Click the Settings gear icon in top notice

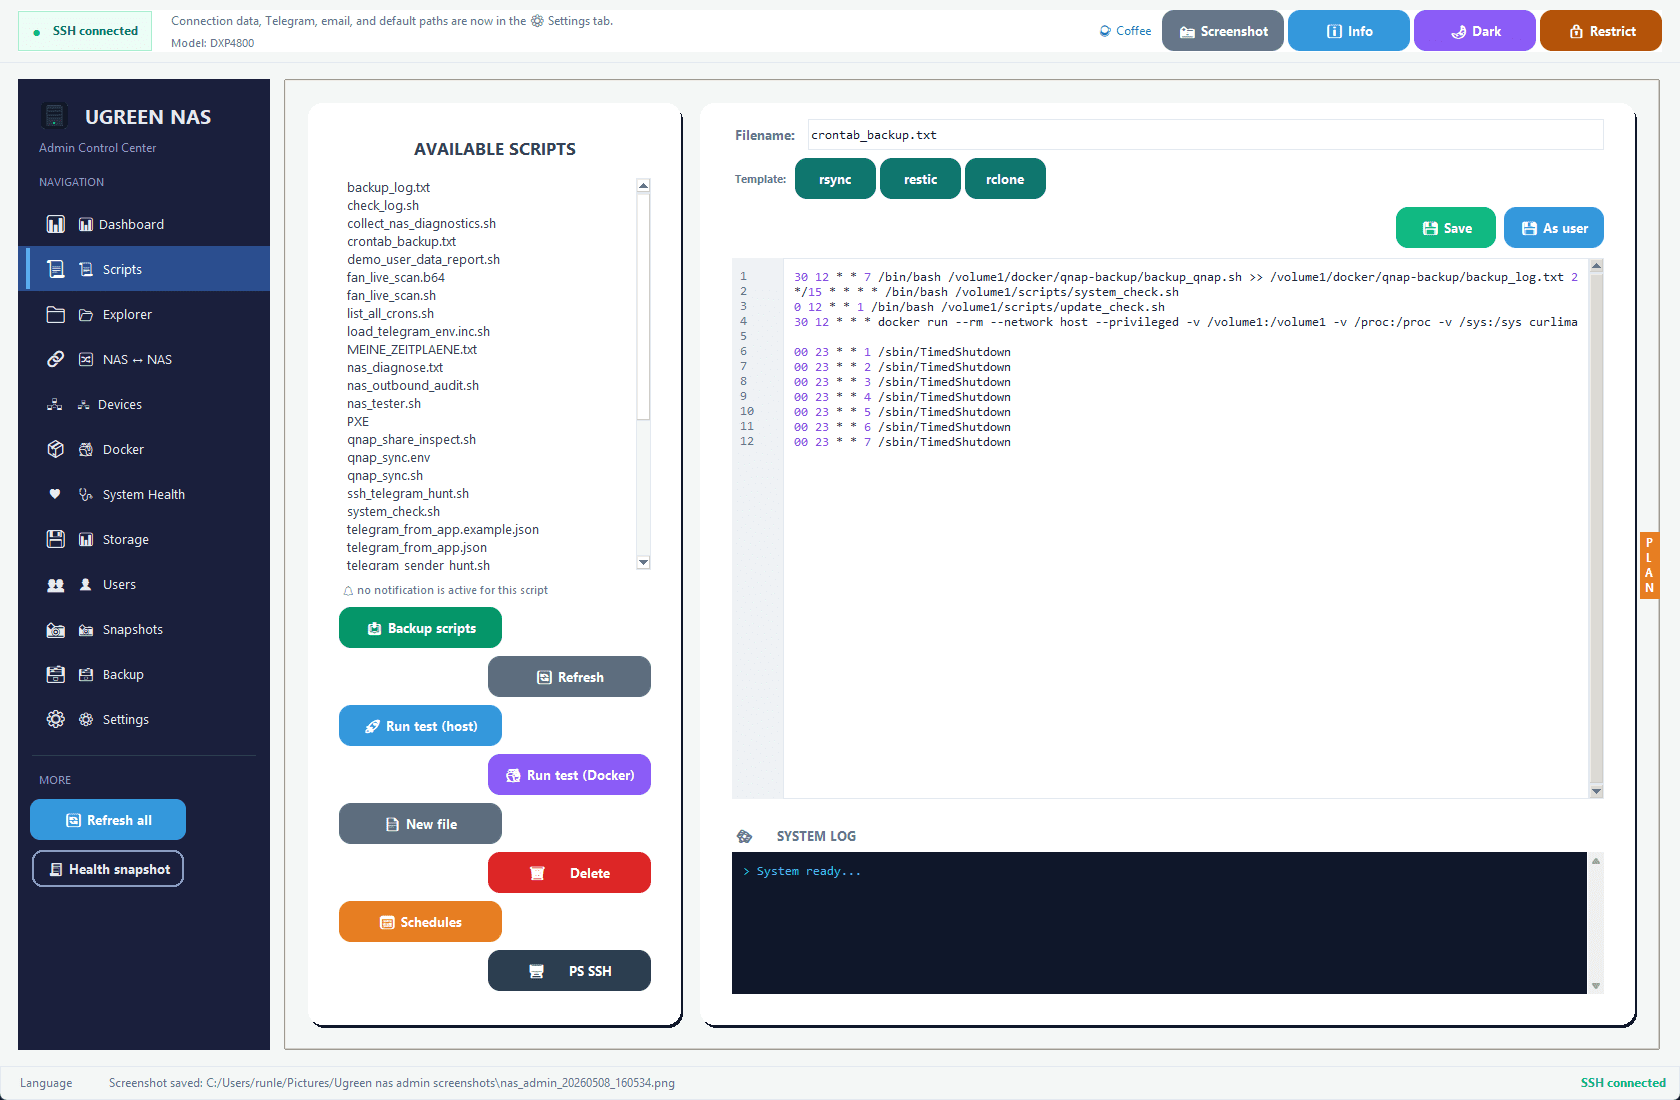point(537,21)
